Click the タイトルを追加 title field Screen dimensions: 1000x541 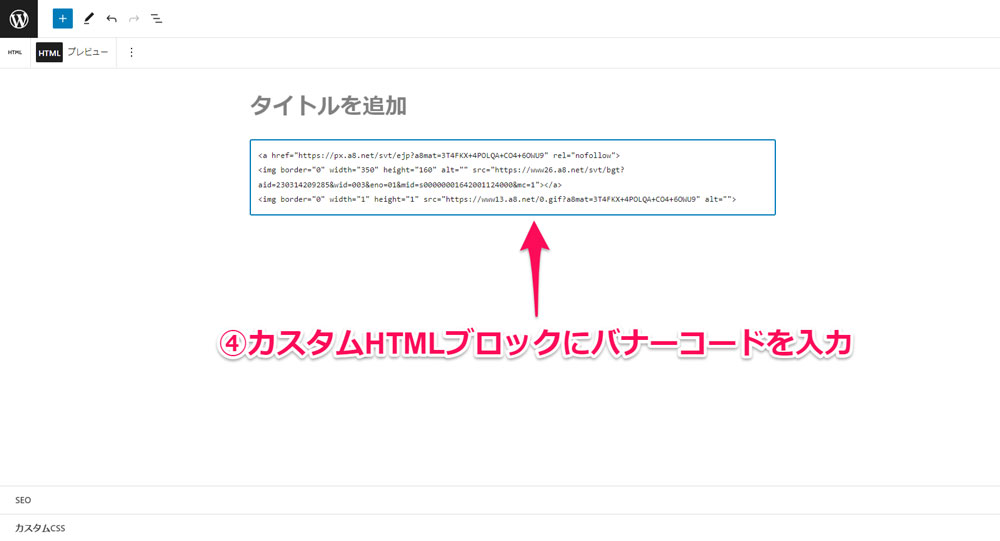[x=328, y=105]
